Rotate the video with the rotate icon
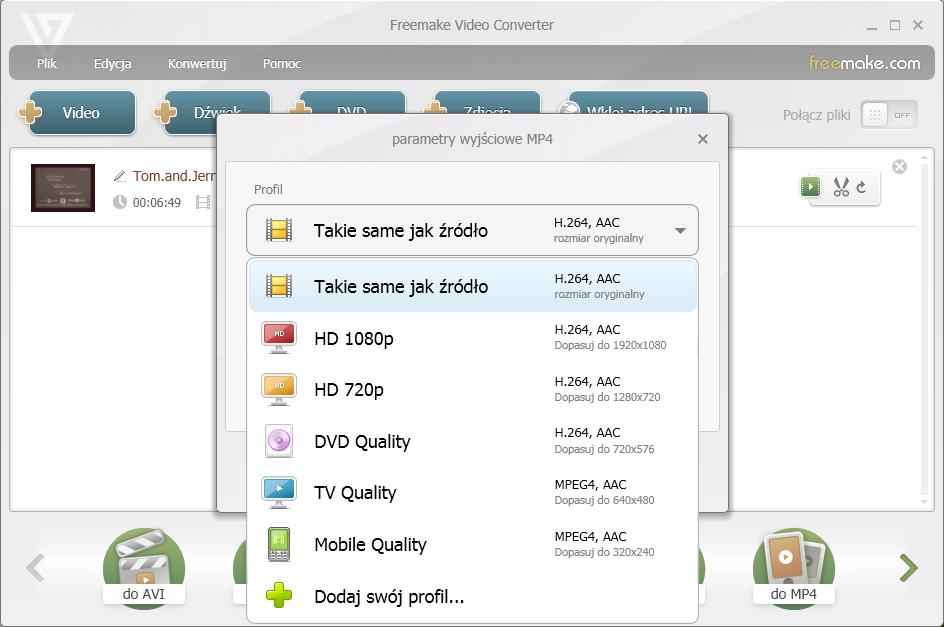944x627 pixels. [862, 187]
